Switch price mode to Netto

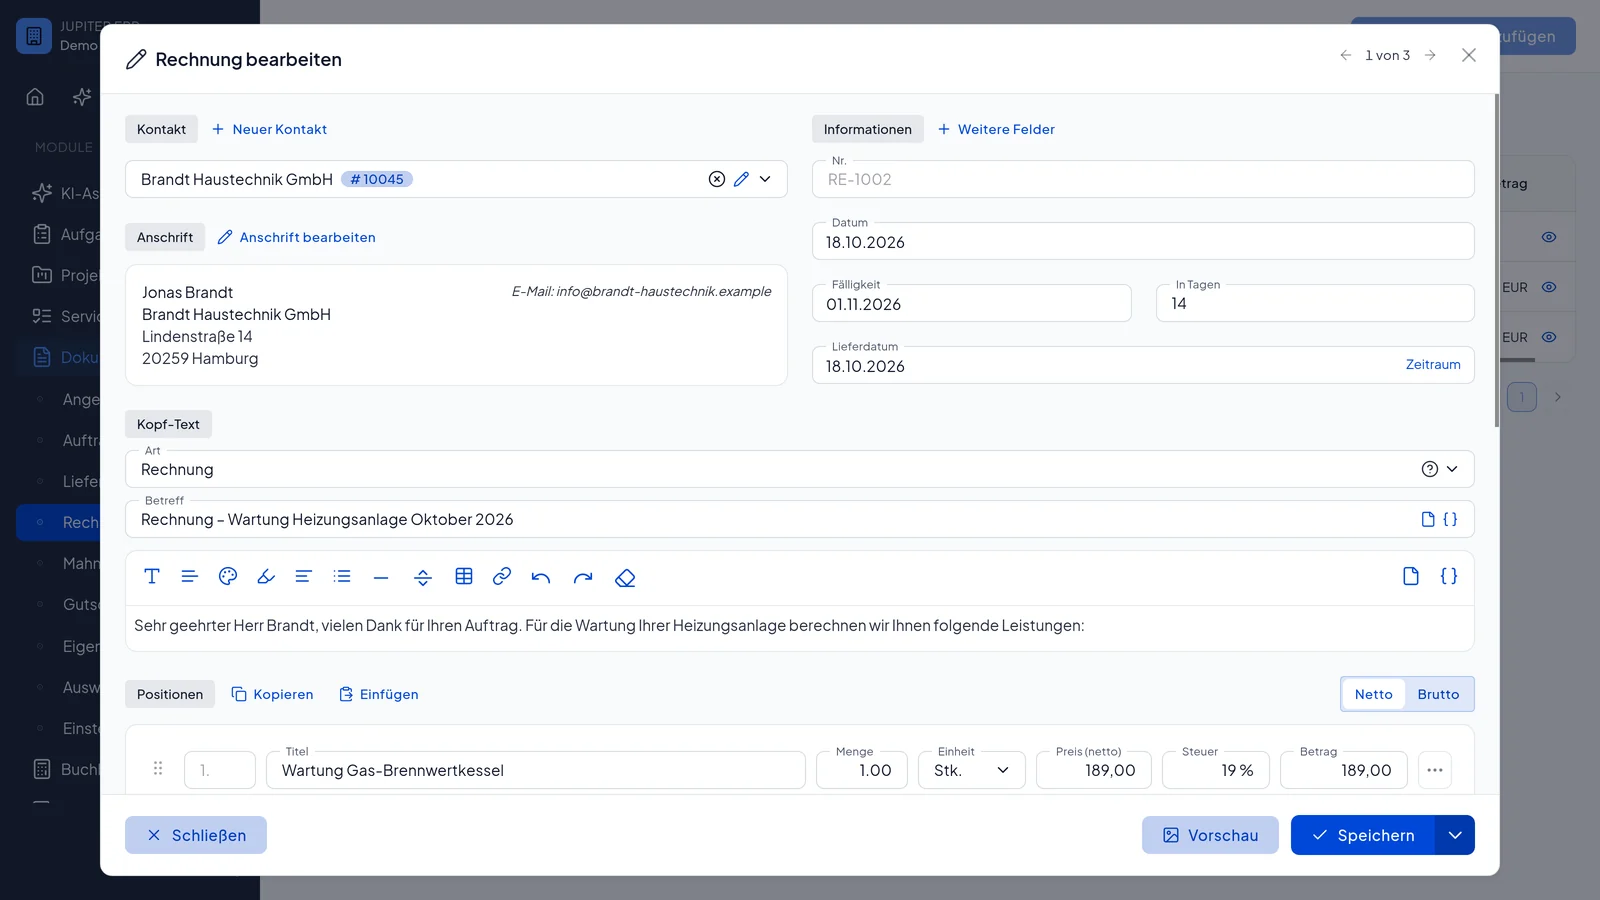pos(1374,694)
